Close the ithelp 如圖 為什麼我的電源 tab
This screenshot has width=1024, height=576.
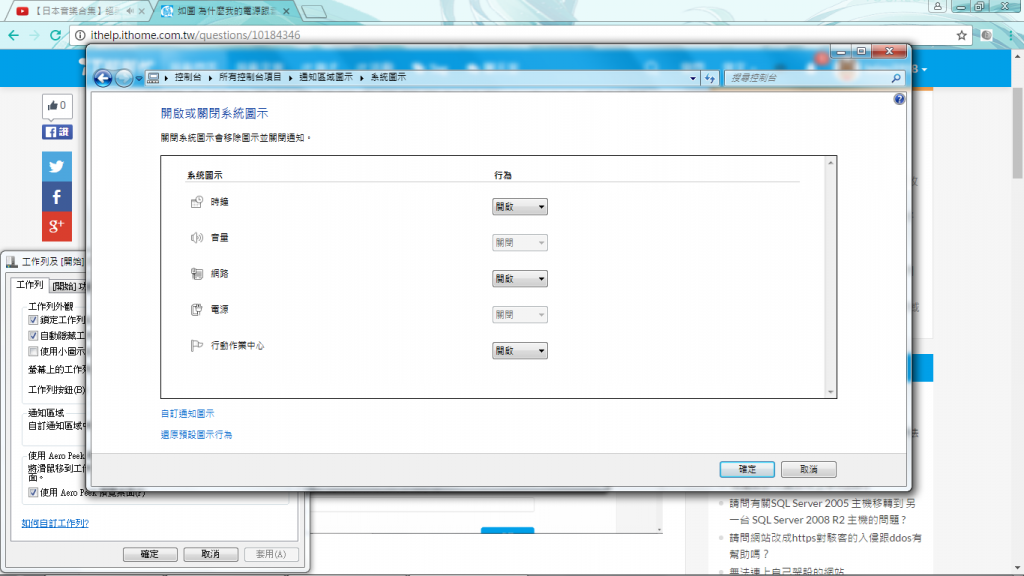click(286, 11)
